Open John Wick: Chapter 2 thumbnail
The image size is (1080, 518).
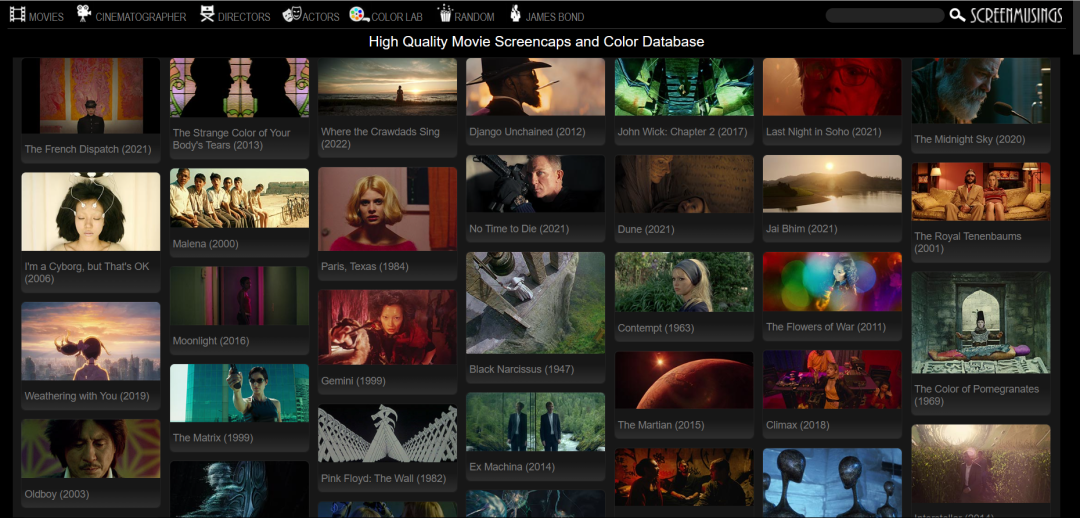[x=684, y=87]
